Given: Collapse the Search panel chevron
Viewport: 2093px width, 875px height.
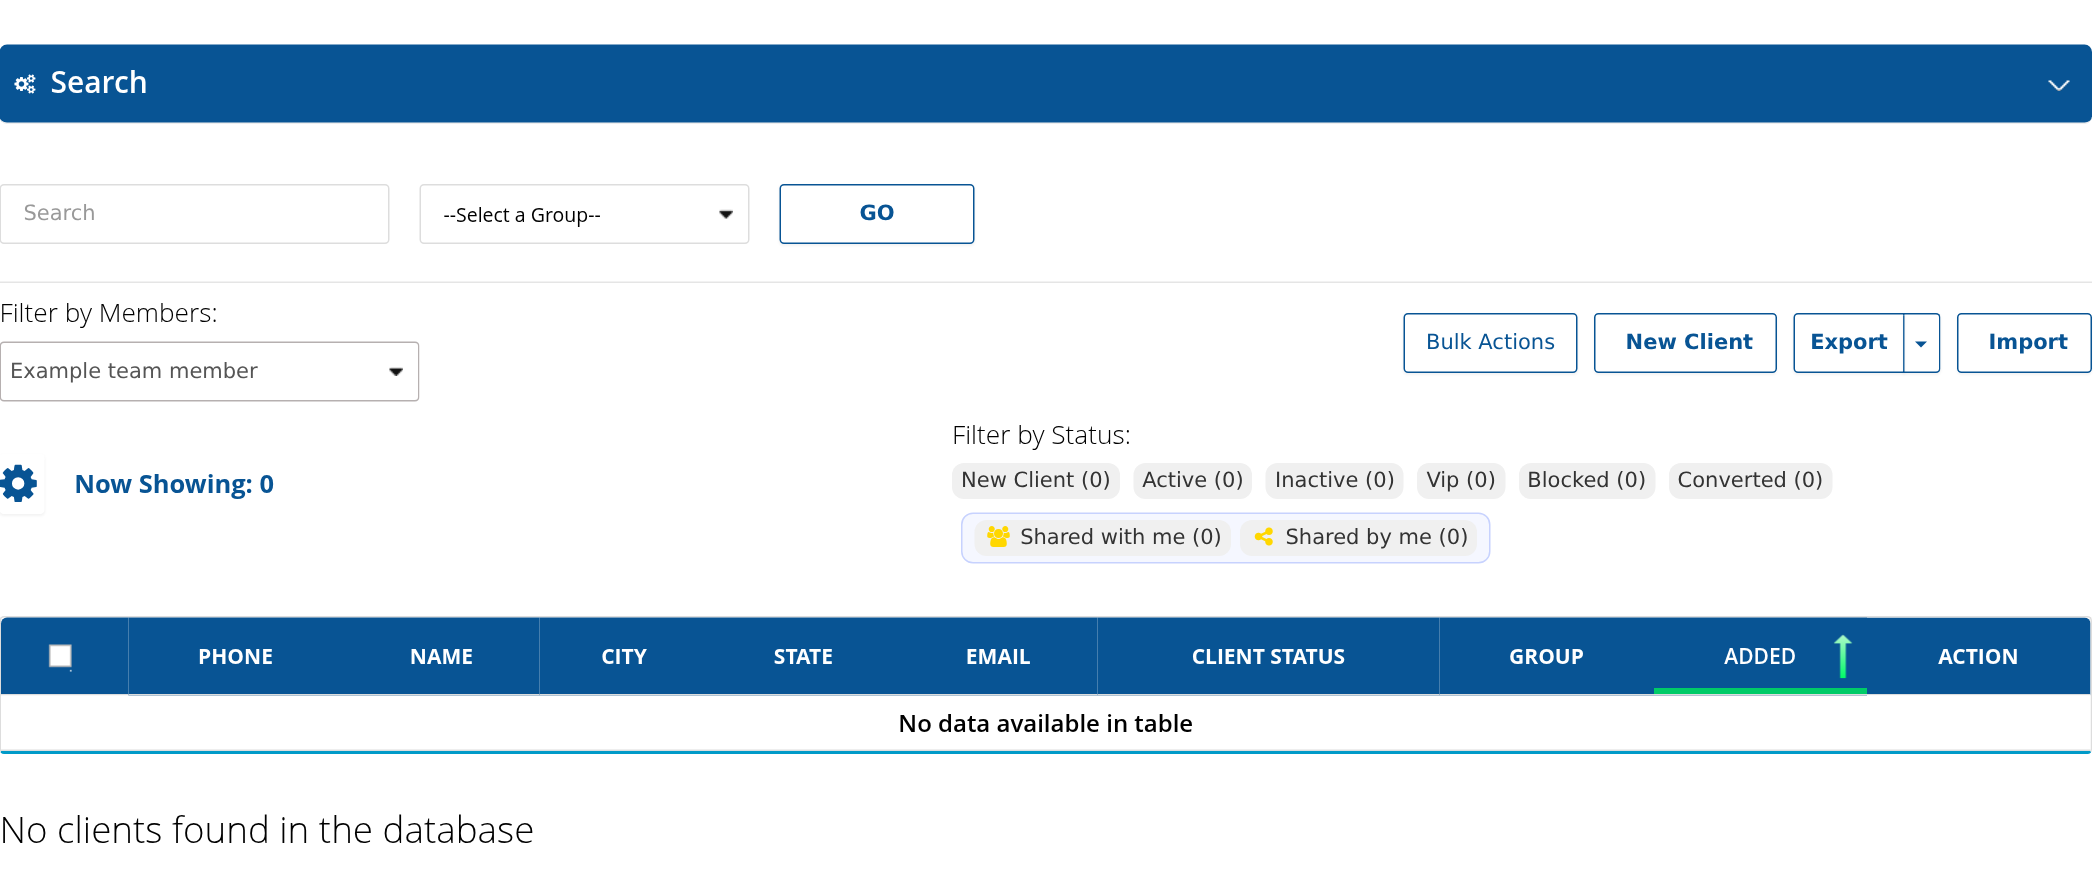Looking at the screenshot, I should tap(2058, 85).
